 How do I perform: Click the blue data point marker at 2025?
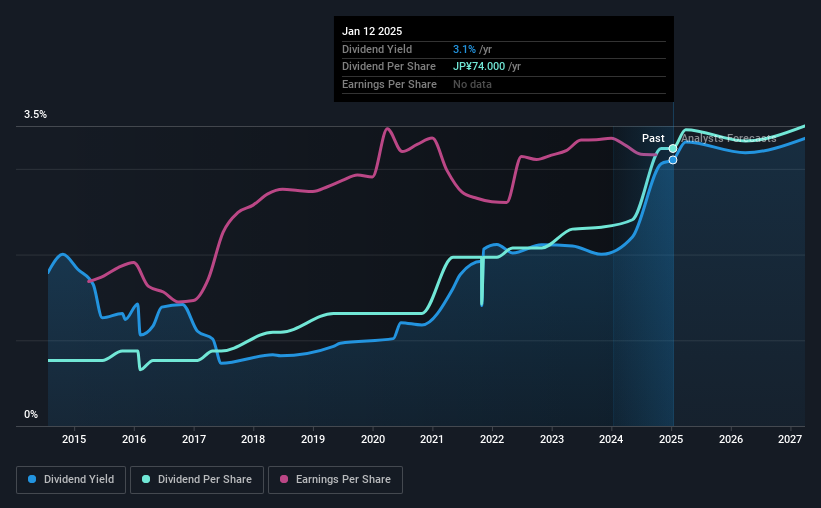(x=673, y=160)
